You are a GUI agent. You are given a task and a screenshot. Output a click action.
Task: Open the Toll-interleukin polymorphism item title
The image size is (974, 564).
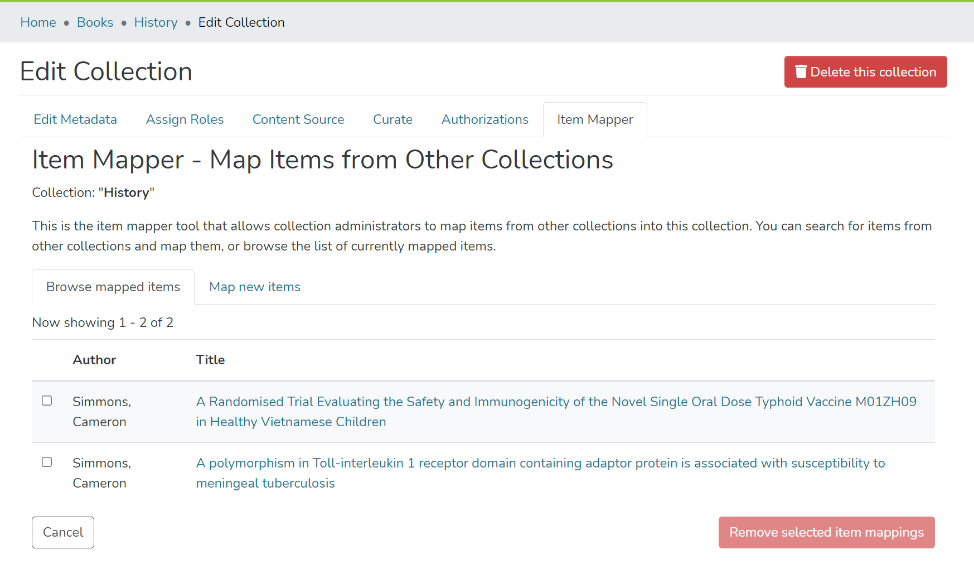540,463
